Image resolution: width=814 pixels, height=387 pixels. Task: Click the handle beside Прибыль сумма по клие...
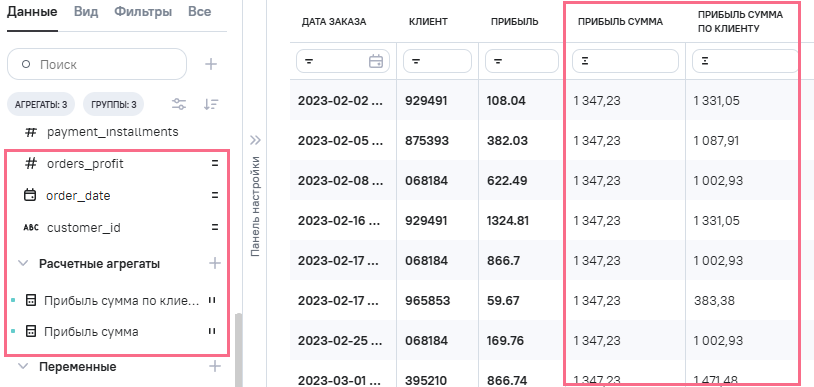click(x=212, y=300)
